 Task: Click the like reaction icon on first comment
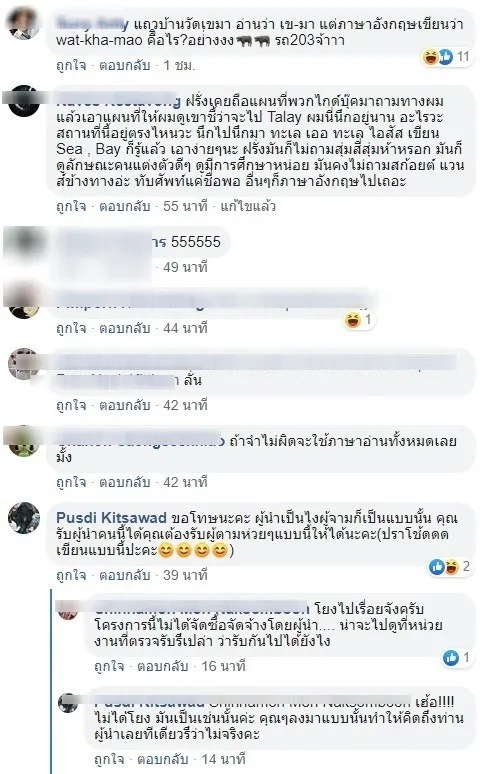[x=445, y=57]
